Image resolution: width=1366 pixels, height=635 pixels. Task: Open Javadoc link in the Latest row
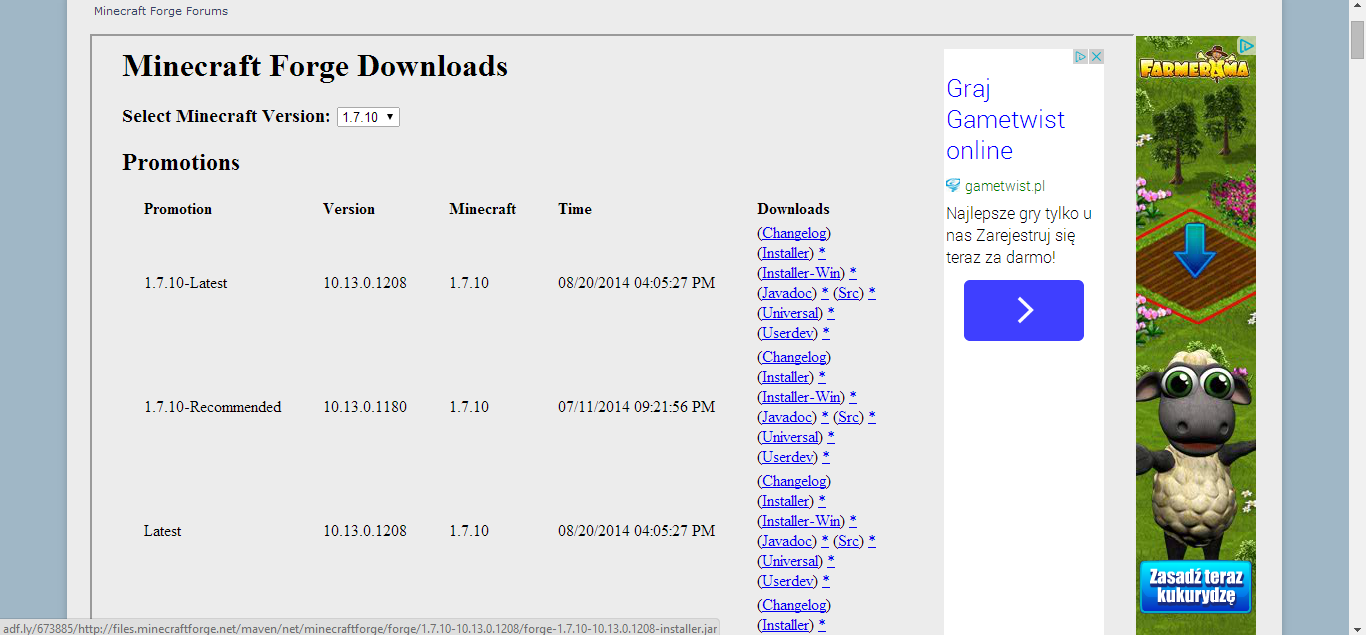click(787, 541)
